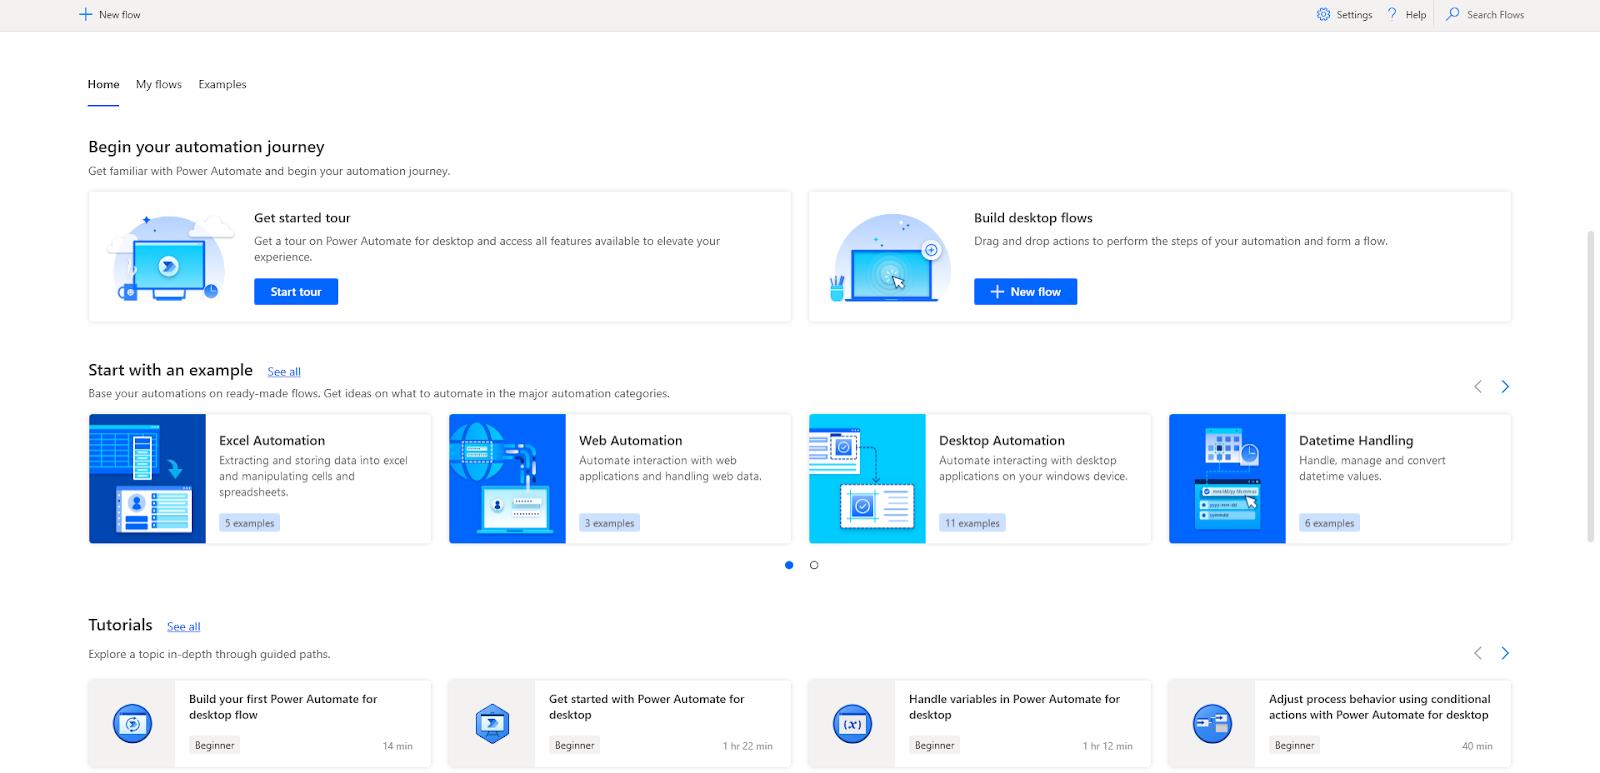Click the Search Flows input field

tap(1495, 15)
